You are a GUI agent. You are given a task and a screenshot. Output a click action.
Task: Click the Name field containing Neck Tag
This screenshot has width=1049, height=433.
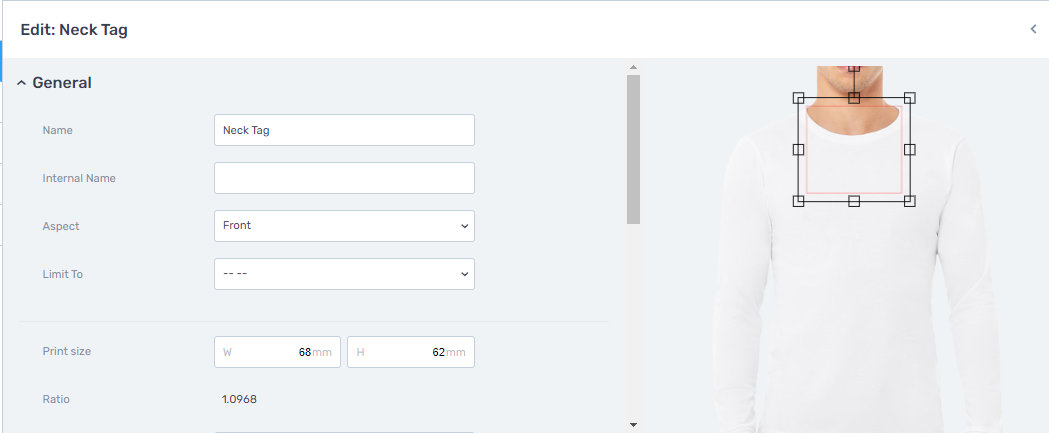click(x=345, y=130)
